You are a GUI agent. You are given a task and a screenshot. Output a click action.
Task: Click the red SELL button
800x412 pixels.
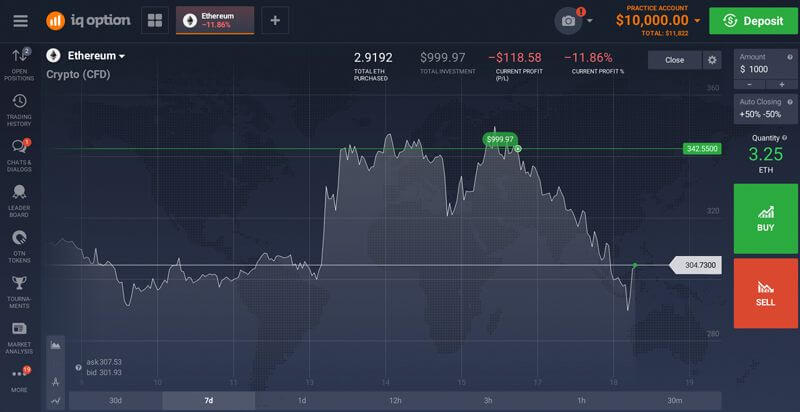pos(765,294)
